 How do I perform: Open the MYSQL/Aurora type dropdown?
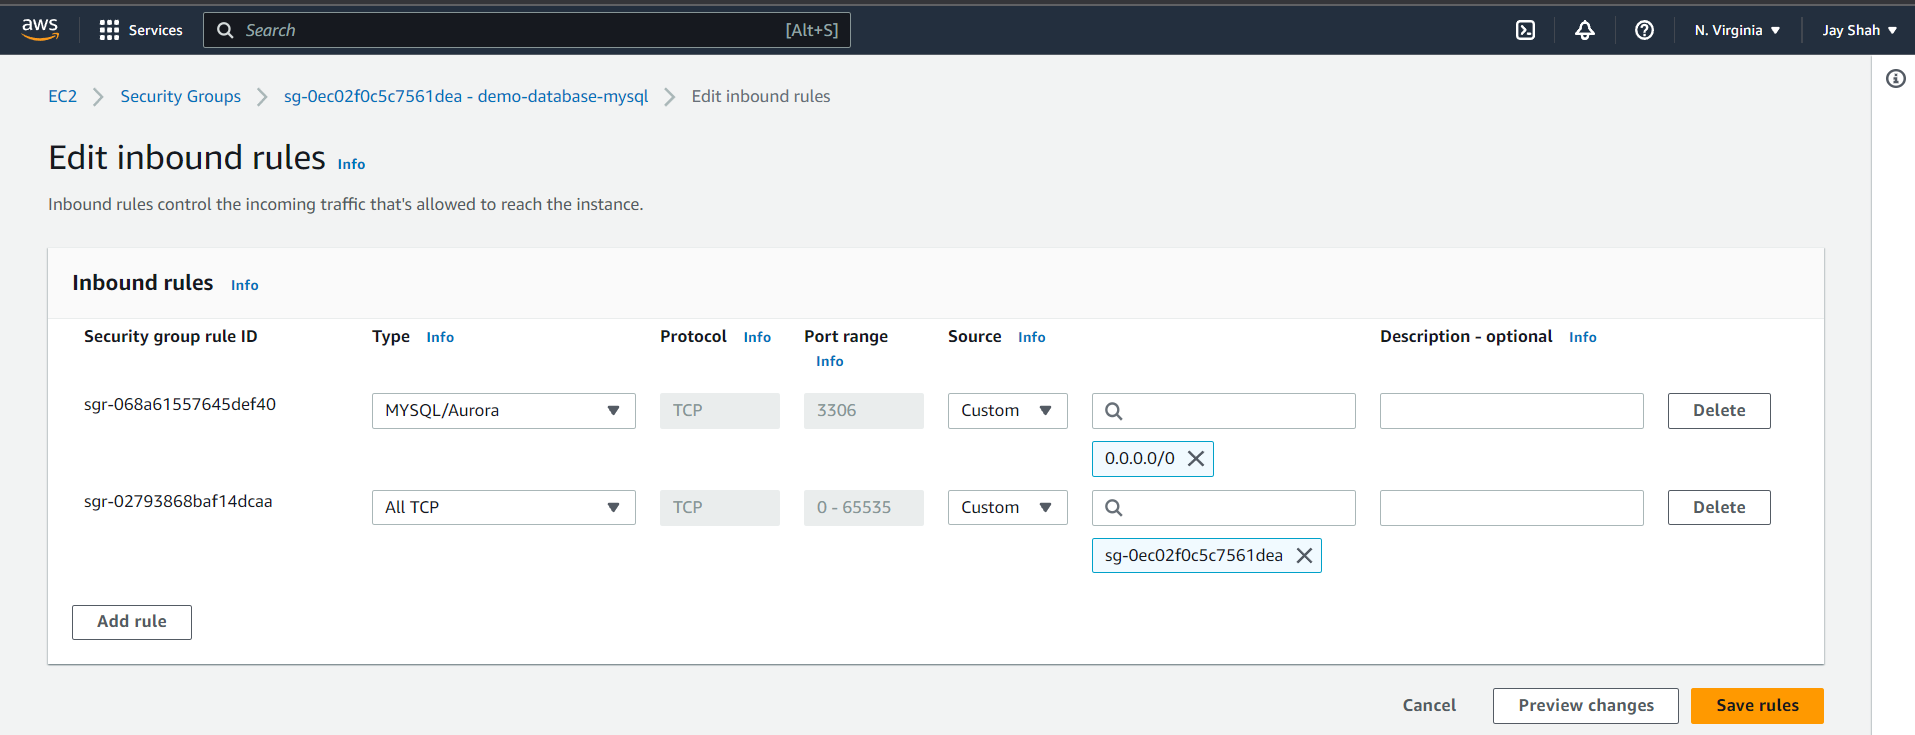(x=504, y=410)
